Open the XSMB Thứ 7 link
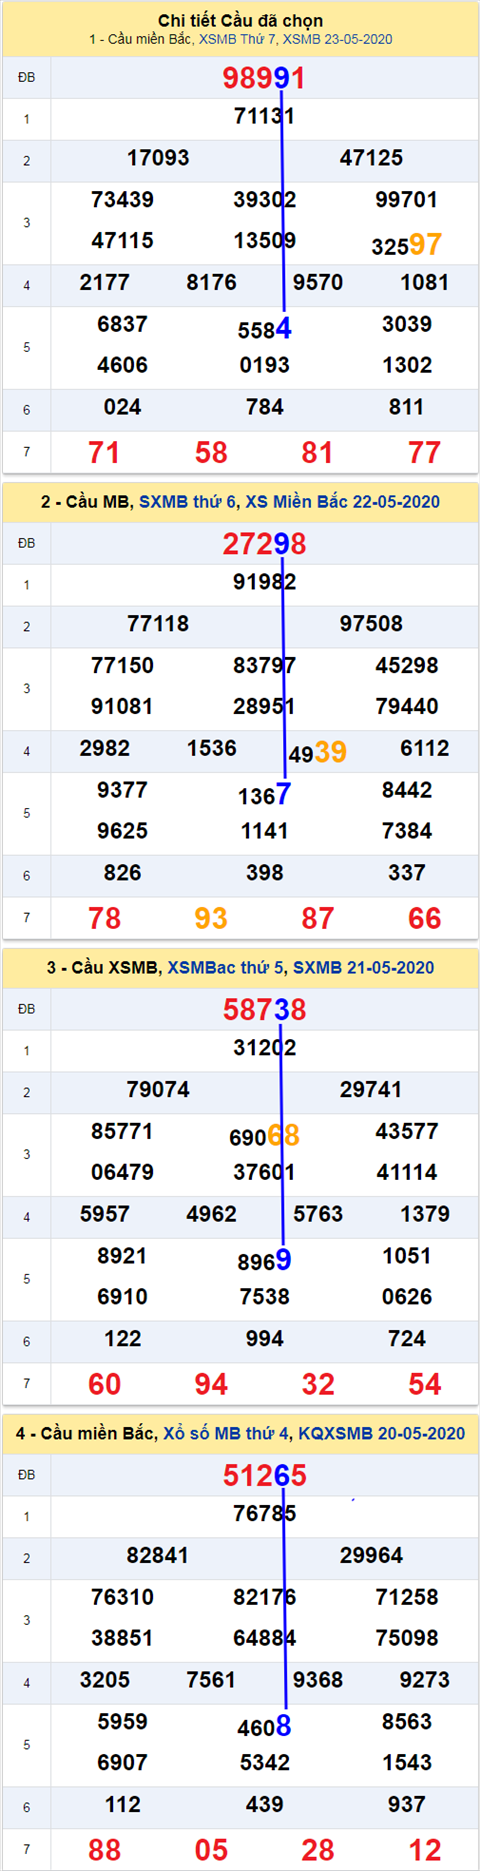The image size is (480, 1871). tap(238, 39)
